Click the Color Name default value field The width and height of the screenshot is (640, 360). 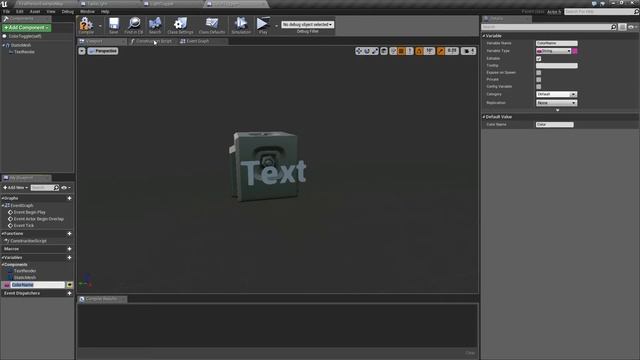point(555,124)
